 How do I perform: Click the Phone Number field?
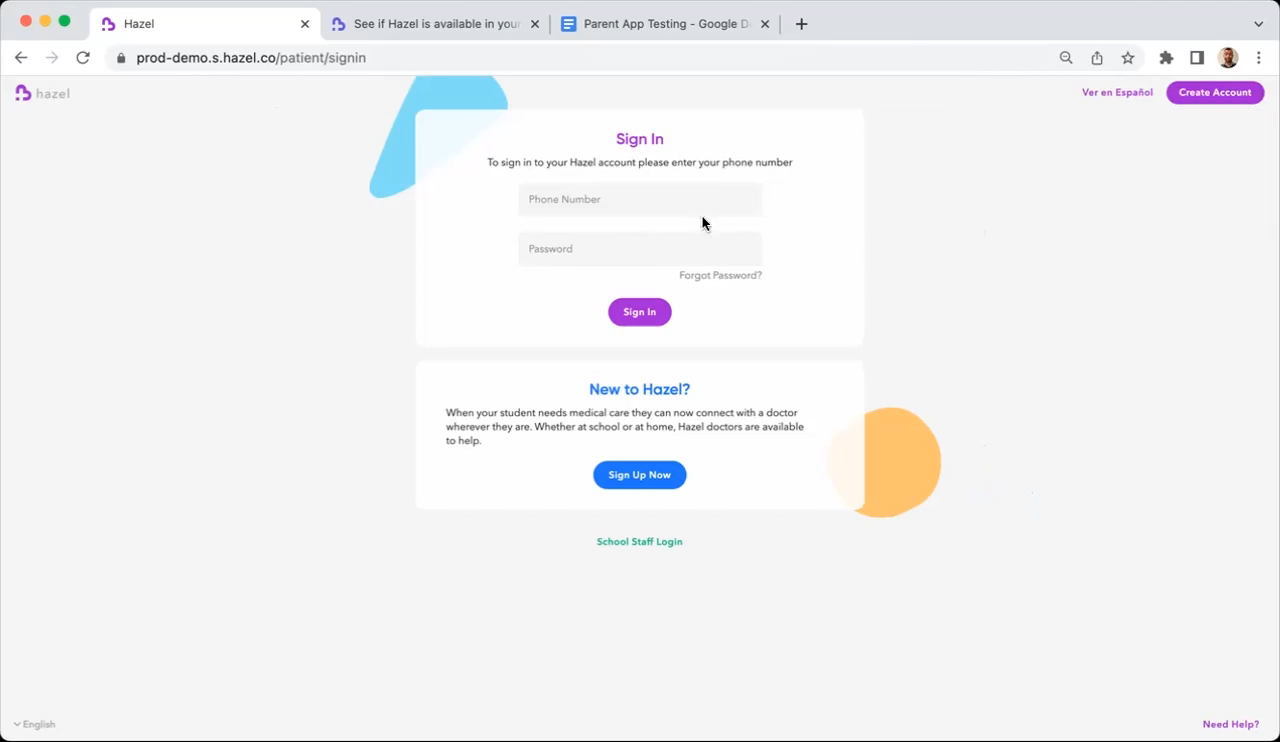pos(640,199)
